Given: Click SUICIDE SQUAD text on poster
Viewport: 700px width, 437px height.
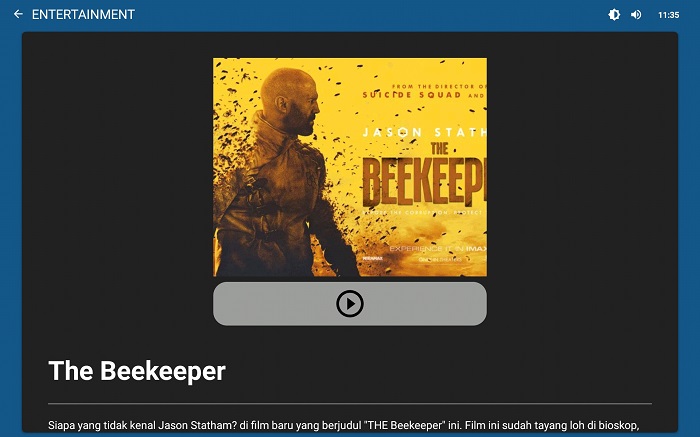Looking at the screenshot, I should tap(412, 95).
